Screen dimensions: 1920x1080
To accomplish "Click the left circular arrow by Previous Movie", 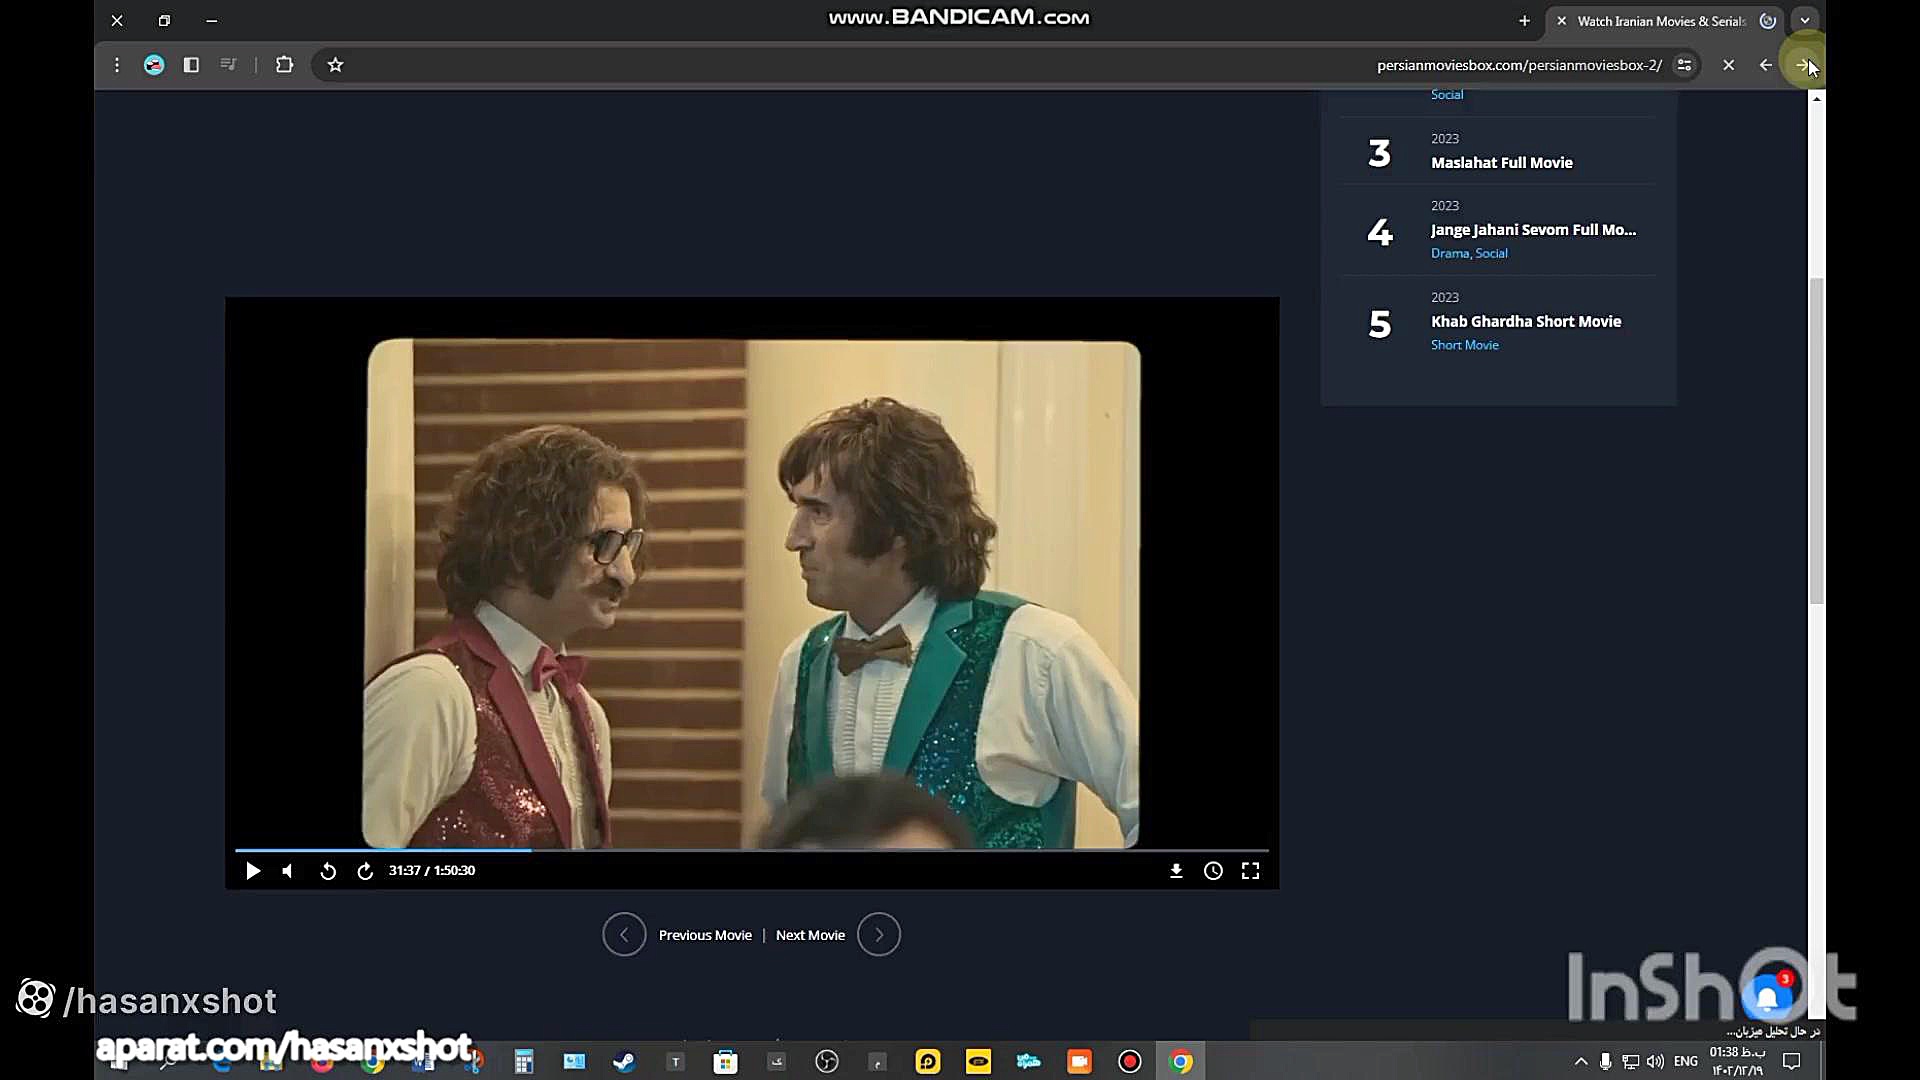I will [x=624, y=935].
